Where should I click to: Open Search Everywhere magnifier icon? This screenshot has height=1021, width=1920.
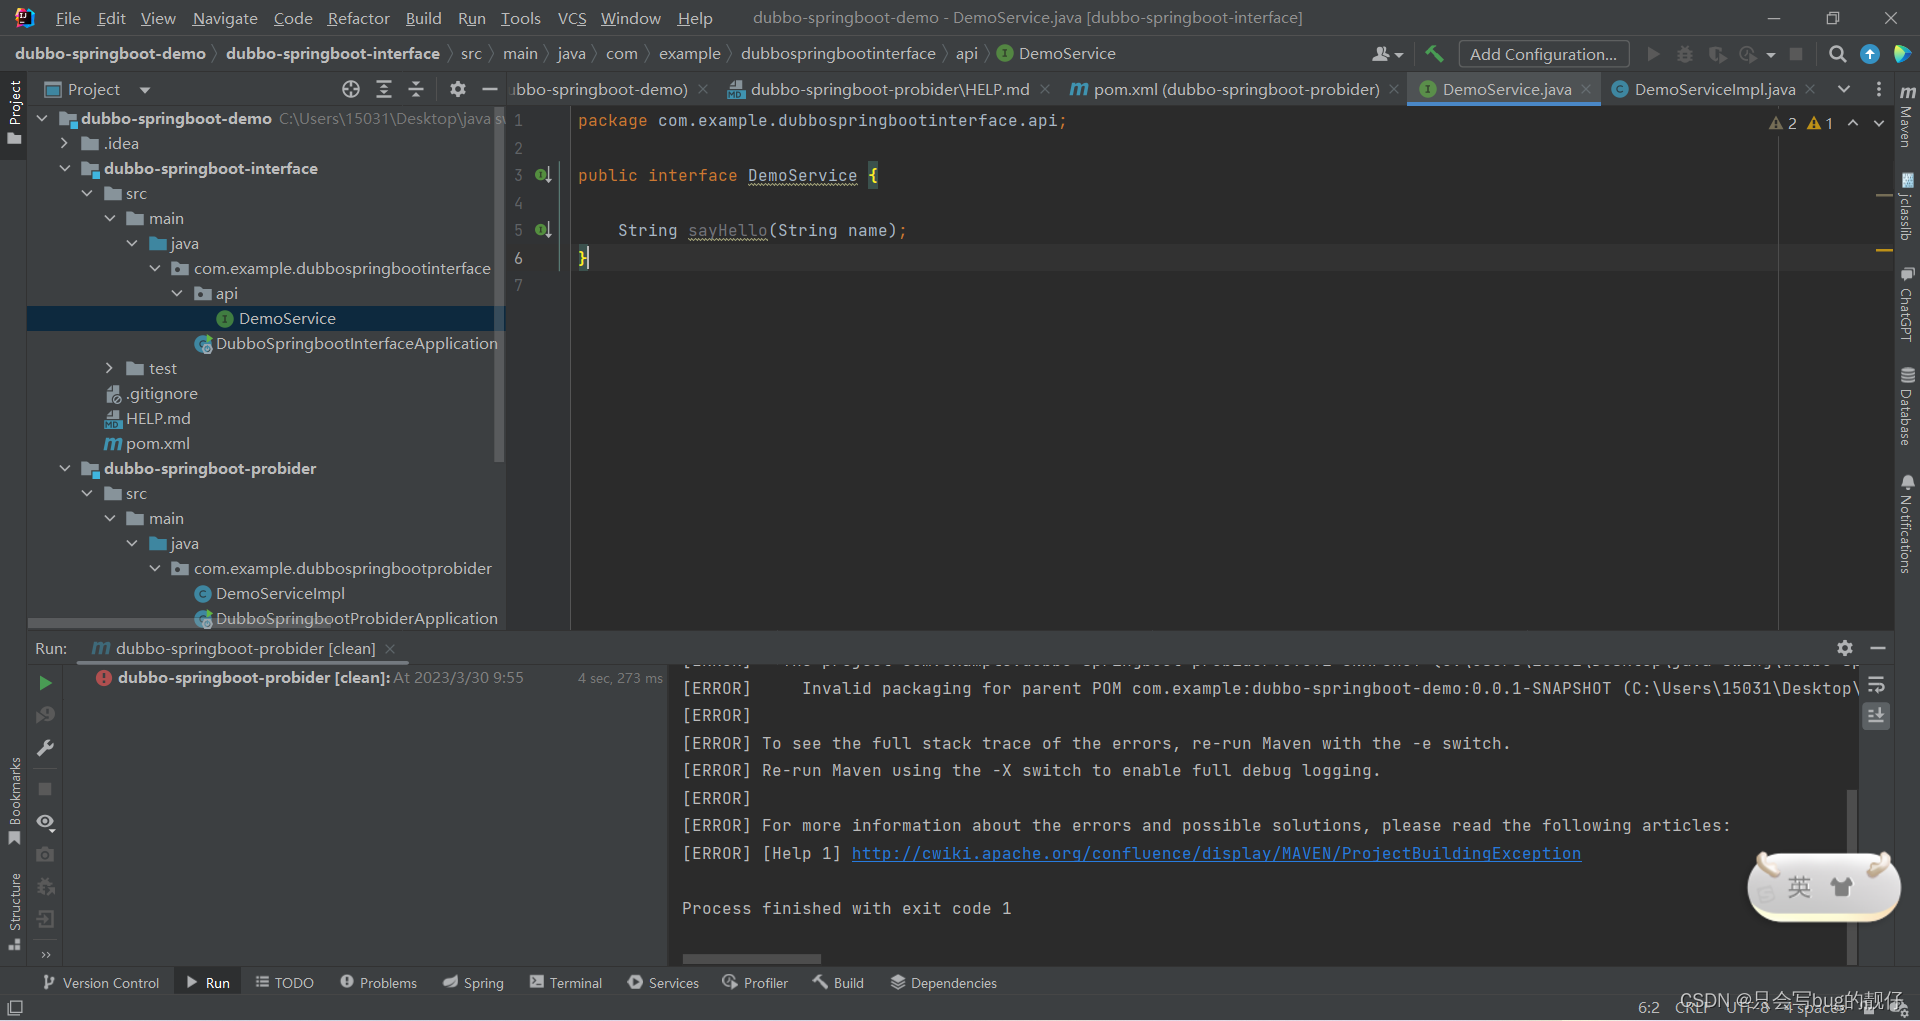(1837, 54)
